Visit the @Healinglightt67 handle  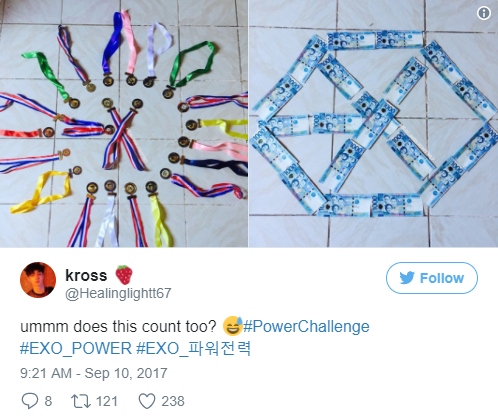coord(118,293)
